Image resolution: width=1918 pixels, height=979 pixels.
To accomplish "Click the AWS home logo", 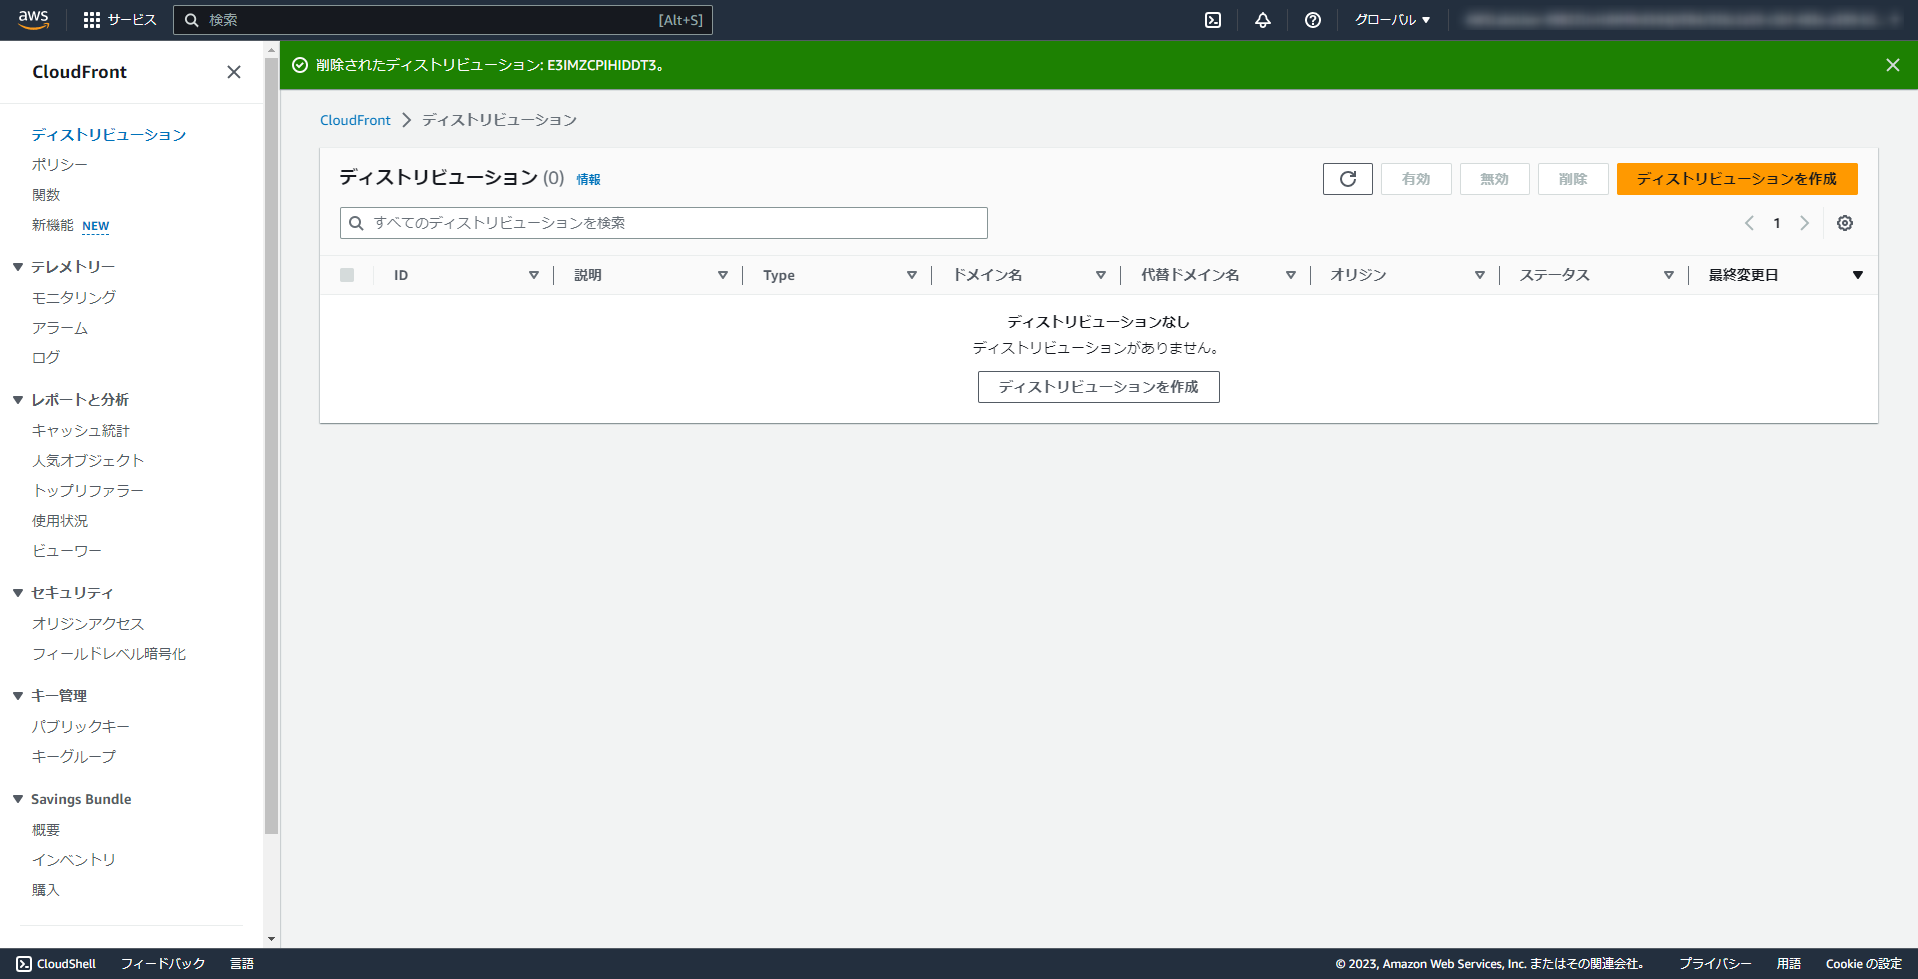I will coord(33,19).
